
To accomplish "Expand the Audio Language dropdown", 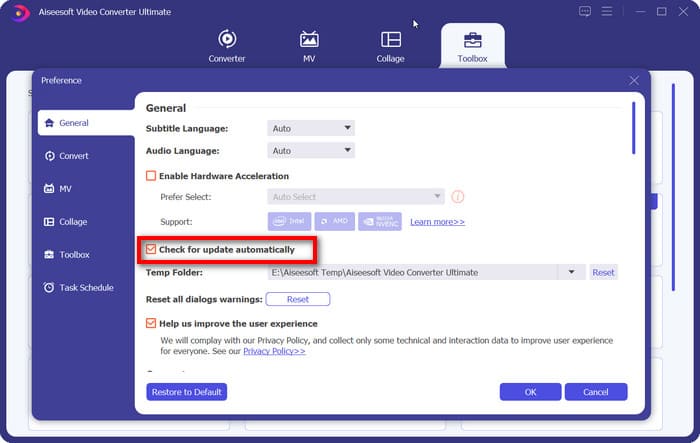I will pyautogui.click(x=311, y=150).
